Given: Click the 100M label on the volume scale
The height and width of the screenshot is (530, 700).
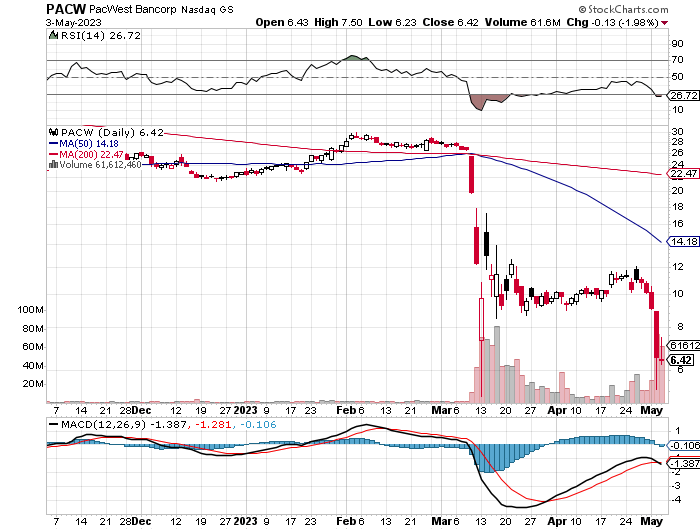Looking at the screenshot, I should 30,309.
